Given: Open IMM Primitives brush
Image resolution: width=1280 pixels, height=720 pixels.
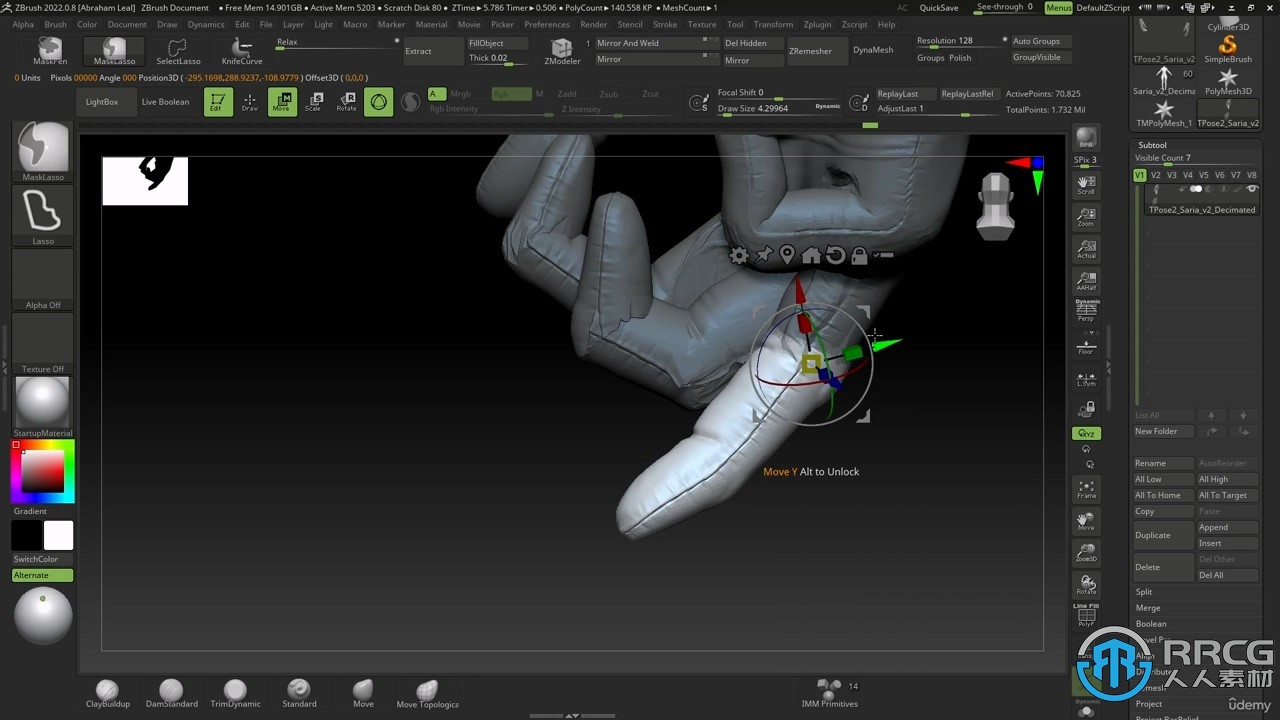Looking at the screenshot, I should (829, 693).
